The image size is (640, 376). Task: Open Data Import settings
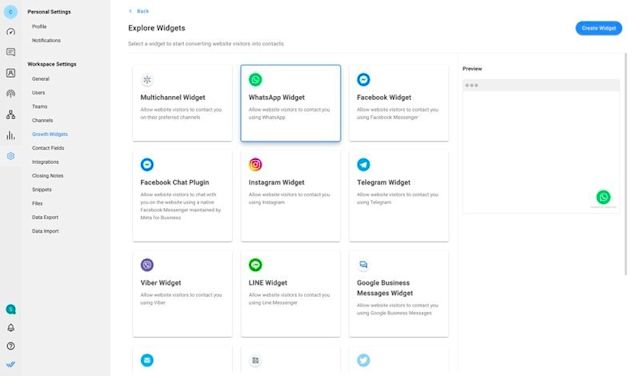45,231
